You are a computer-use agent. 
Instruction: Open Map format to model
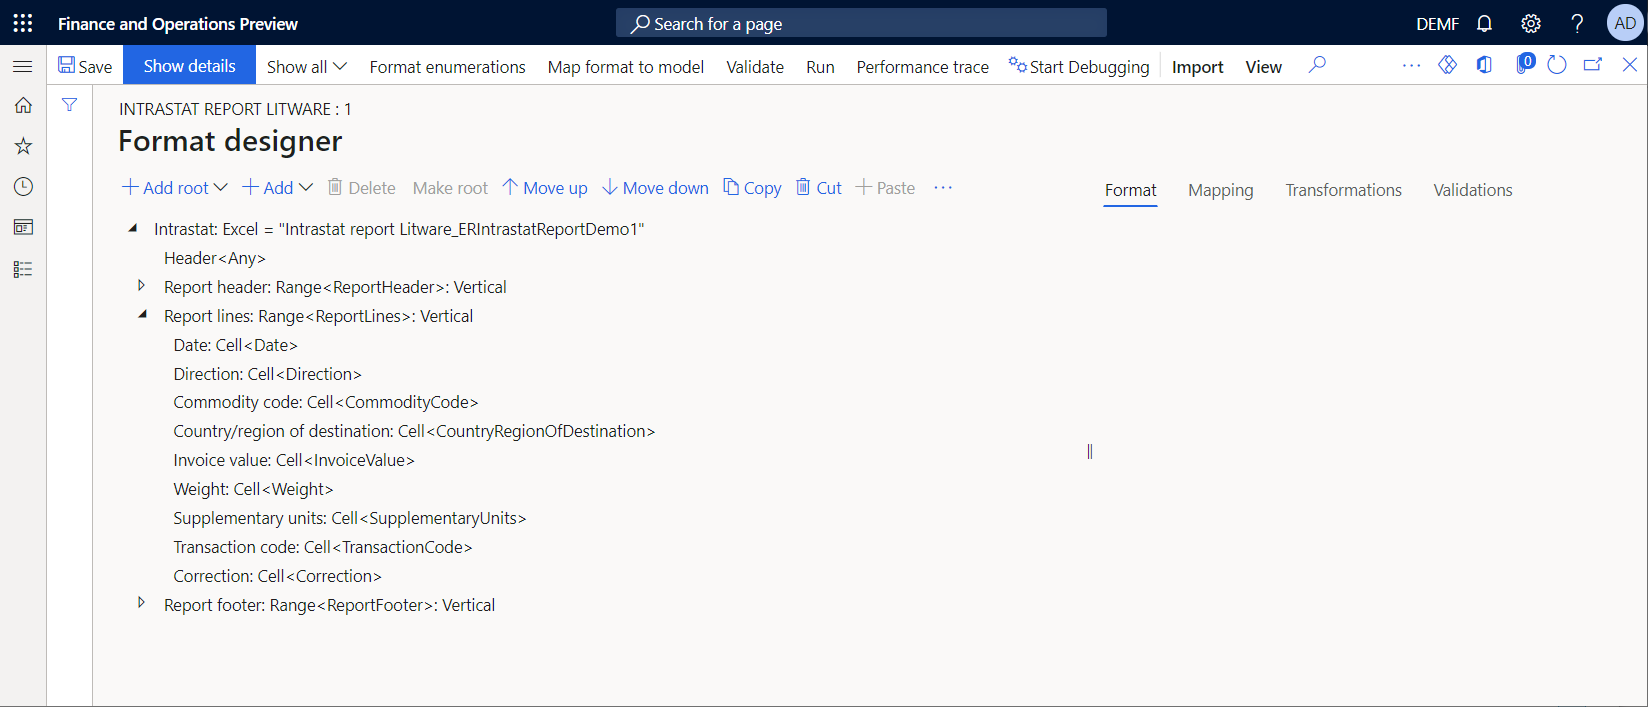click(x=626, y=66)
